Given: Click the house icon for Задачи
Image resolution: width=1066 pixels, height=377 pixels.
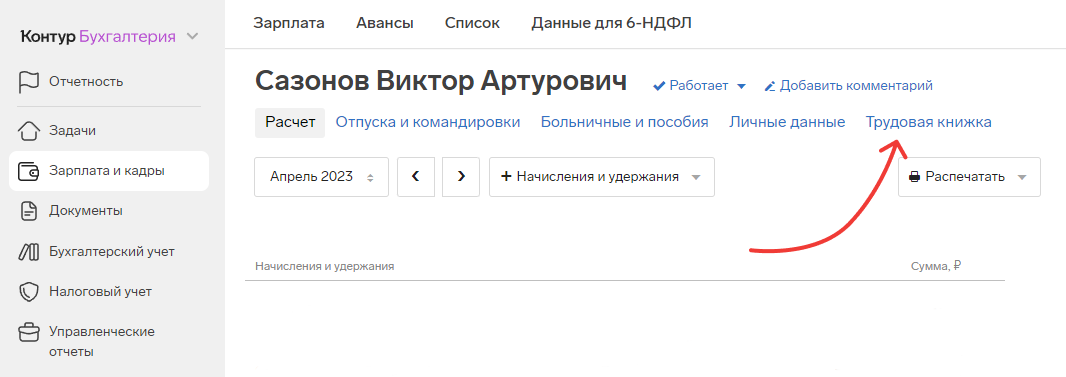Looking at the screenshot, I should 29,130.
